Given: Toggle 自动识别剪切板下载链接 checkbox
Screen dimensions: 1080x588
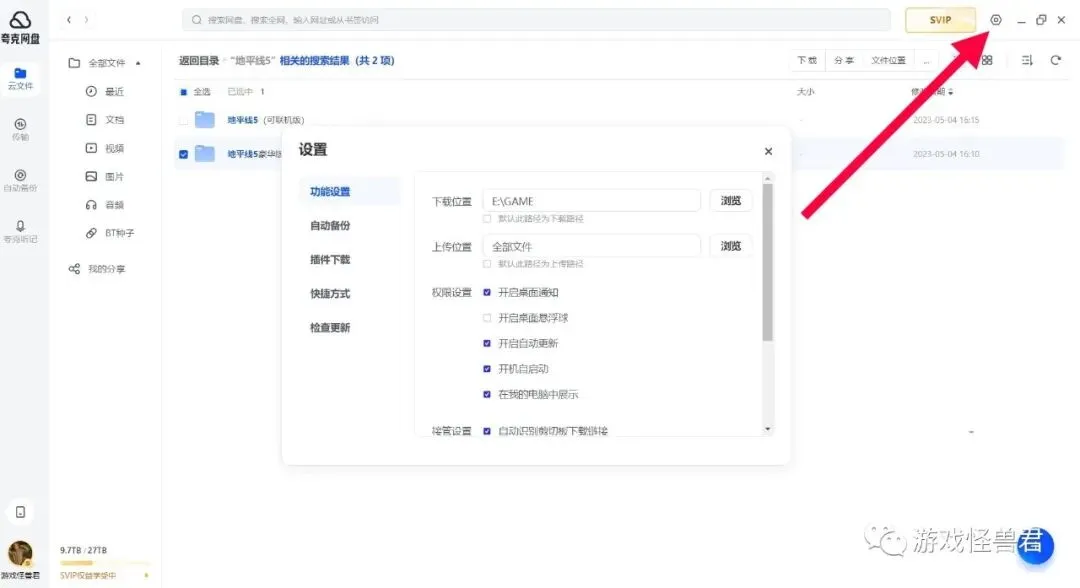Looking at the screenshot, I should [487, 431].
